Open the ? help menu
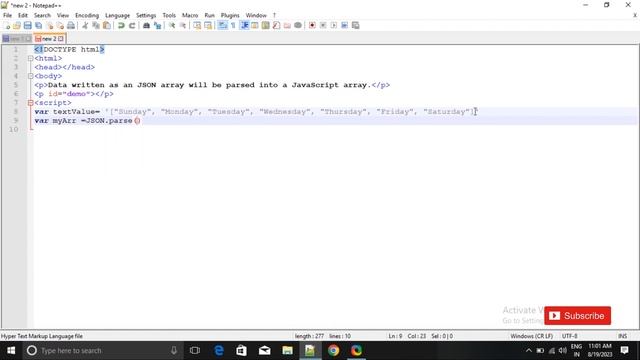The image size is (640, 360). [274, 15]
